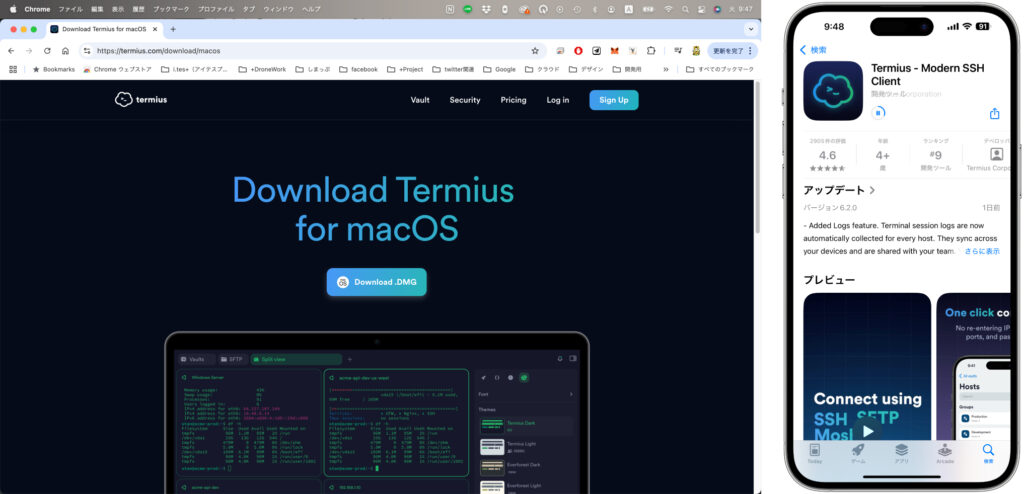Tap the Termius app icon on iPhone
This screenshot has height=494, width=1024.
pos(833,91)
